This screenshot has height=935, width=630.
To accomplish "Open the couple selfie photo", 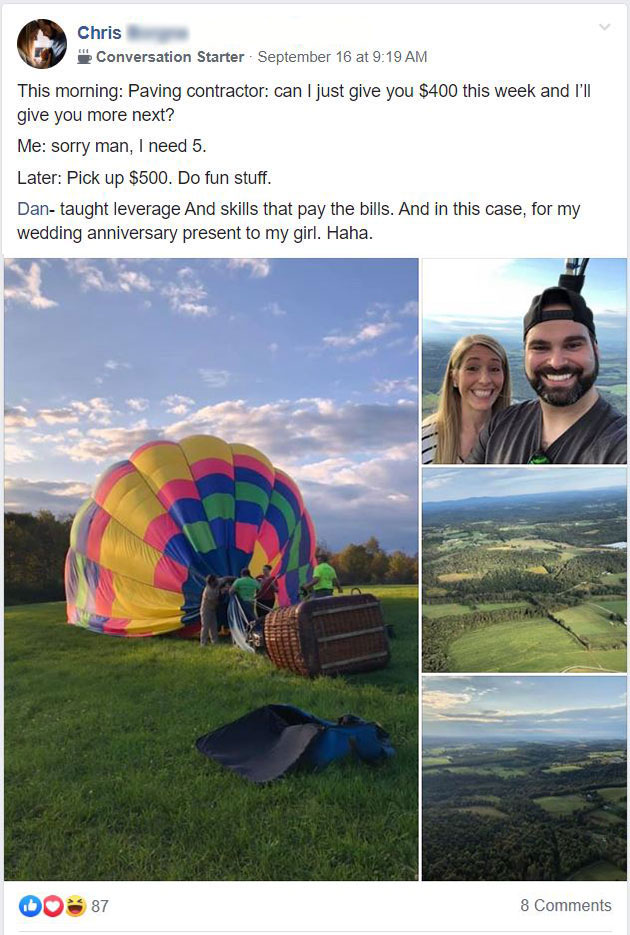I will [x=524, y=361].
